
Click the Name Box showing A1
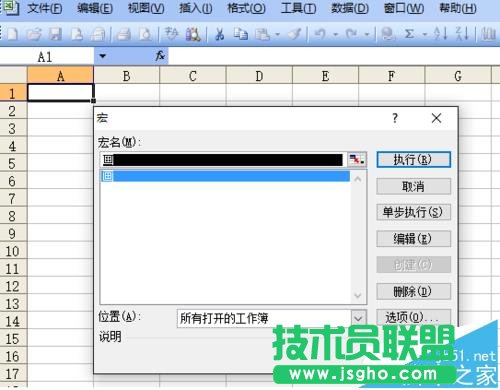click(47, 57)
